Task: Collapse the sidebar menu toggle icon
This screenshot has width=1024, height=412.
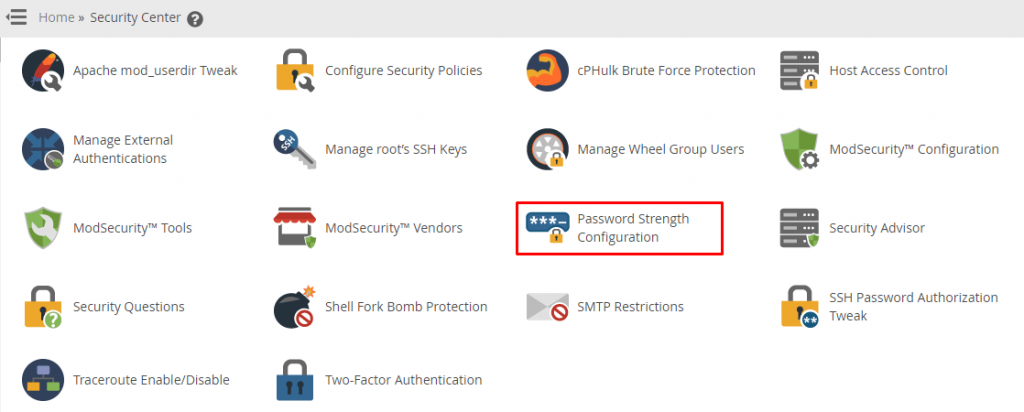Action: point(16,18)
